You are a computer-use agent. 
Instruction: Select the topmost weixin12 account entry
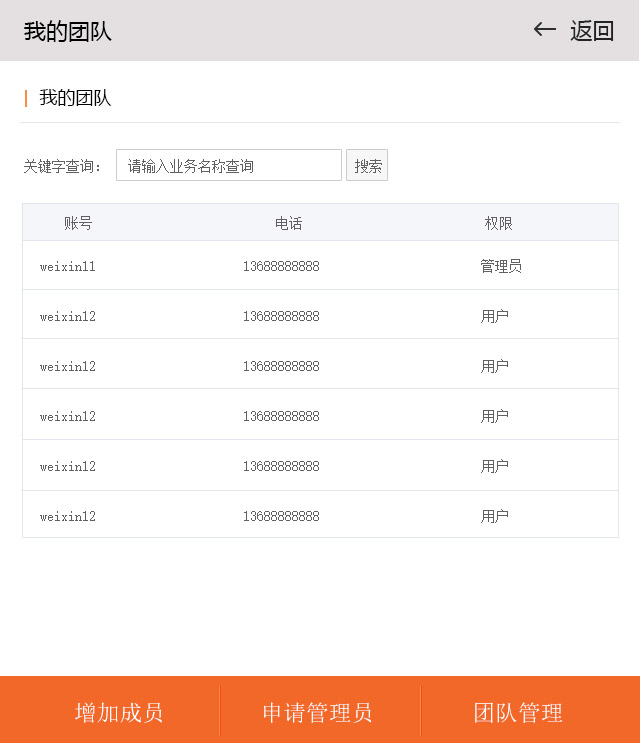(x=68, y=317)
